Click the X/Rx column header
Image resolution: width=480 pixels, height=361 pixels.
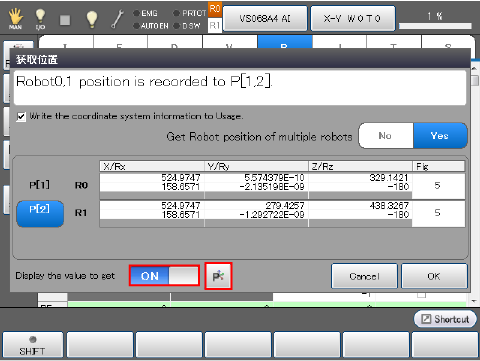tap(152, 166)
